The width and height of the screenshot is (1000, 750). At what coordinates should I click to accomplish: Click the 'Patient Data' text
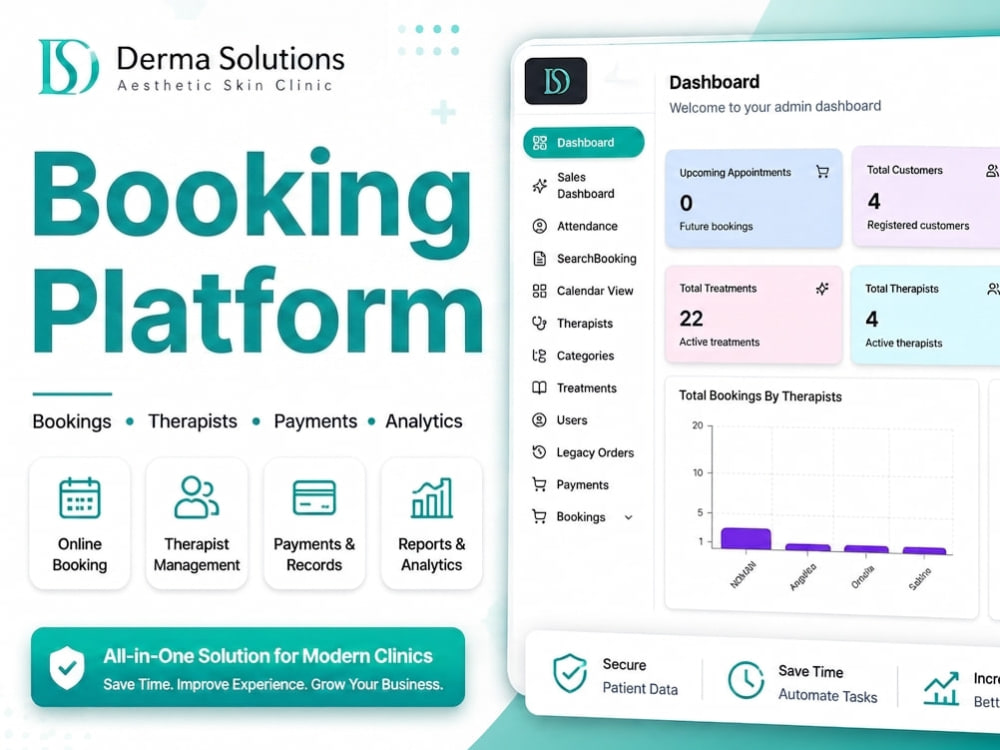(640, 689)
